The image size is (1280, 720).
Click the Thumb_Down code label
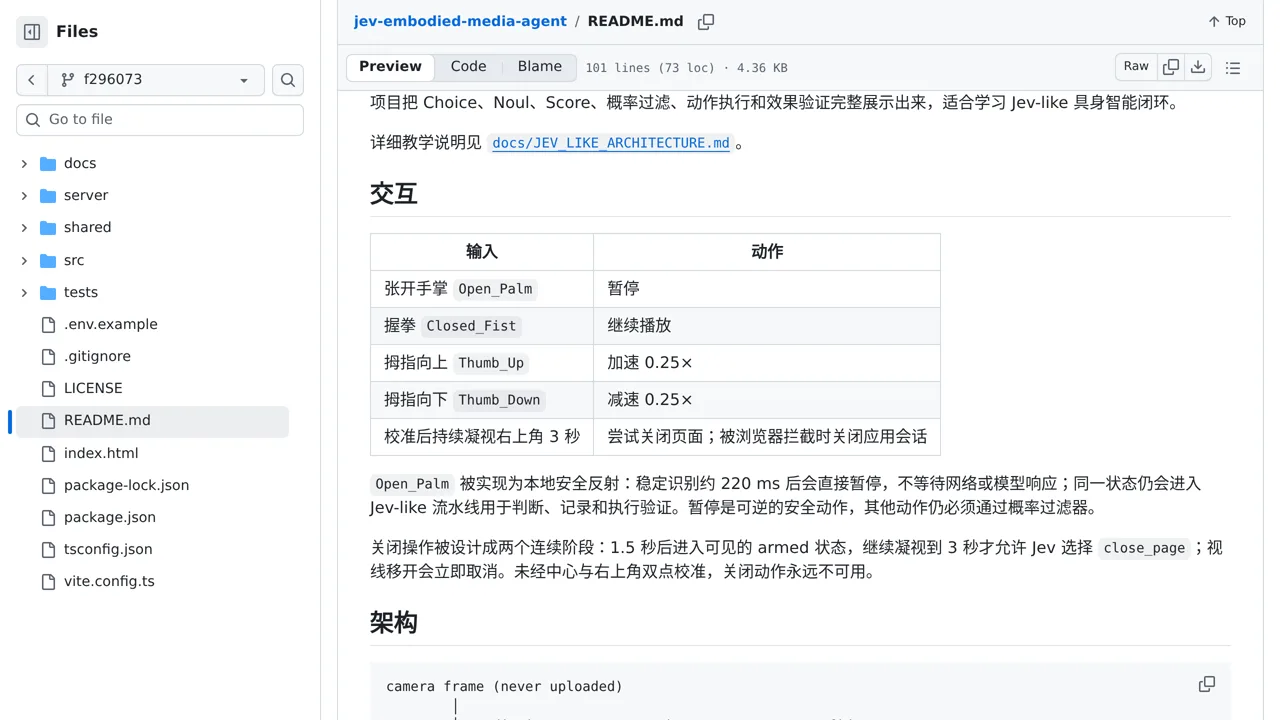tap(499, 400)
